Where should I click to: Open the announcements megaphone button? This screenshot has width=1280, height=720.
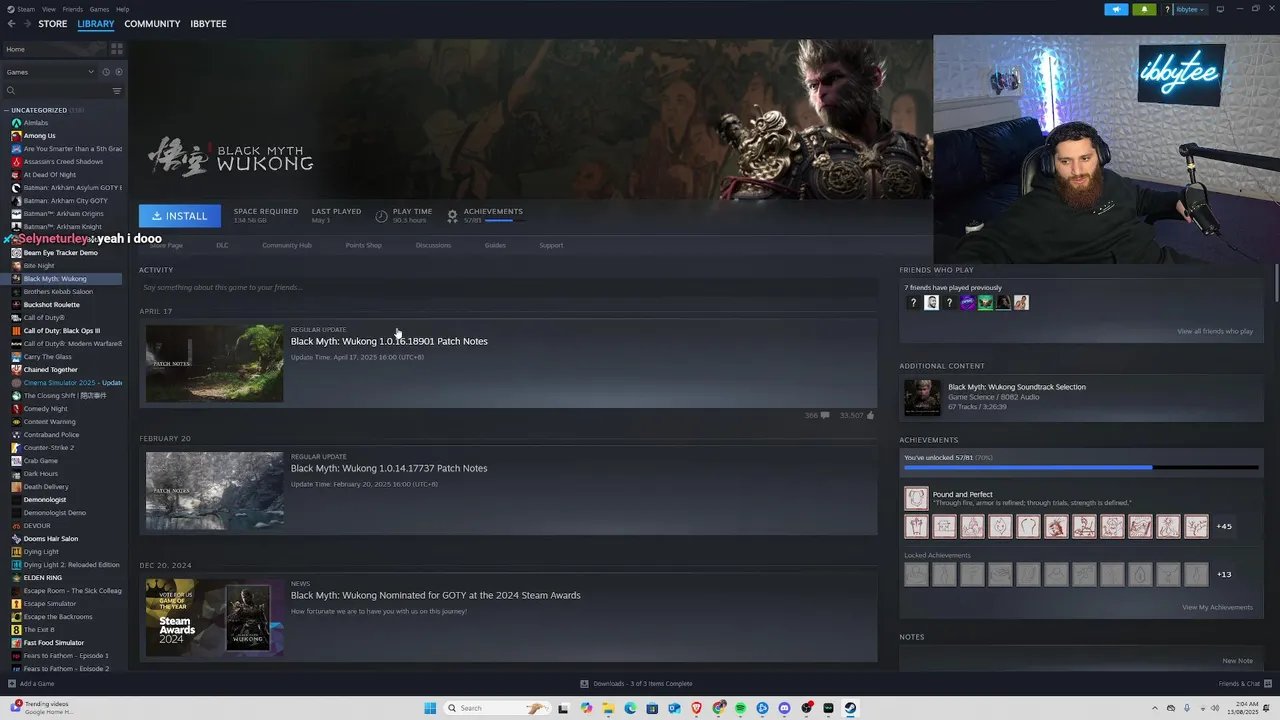(1116, 9)
